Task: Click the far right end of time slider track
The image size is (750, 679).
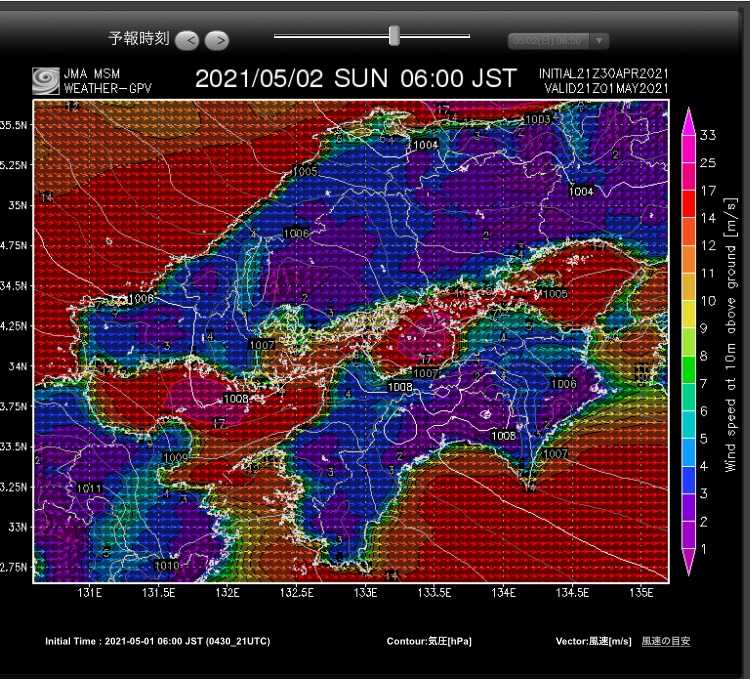Action: point(467,36)
